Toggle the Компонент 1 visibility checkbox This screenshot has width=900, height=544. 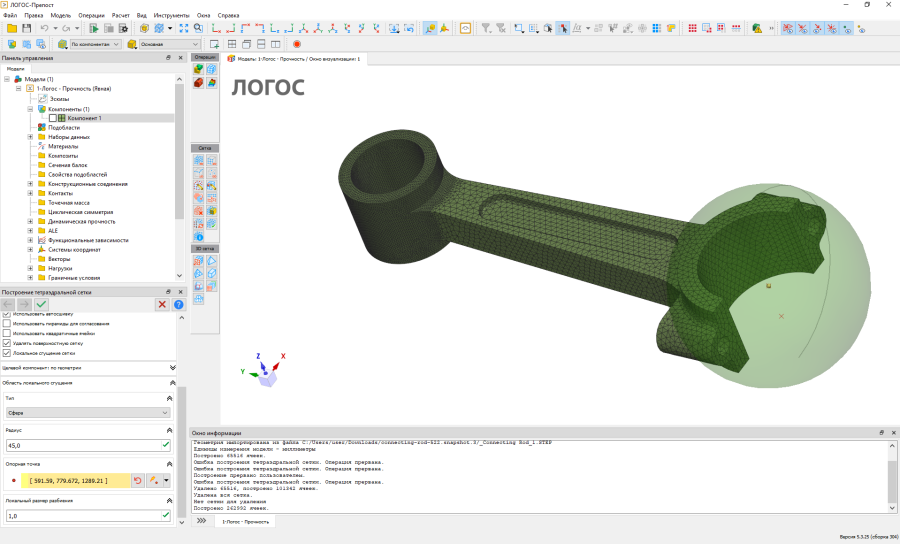click(x=53, y=118)
